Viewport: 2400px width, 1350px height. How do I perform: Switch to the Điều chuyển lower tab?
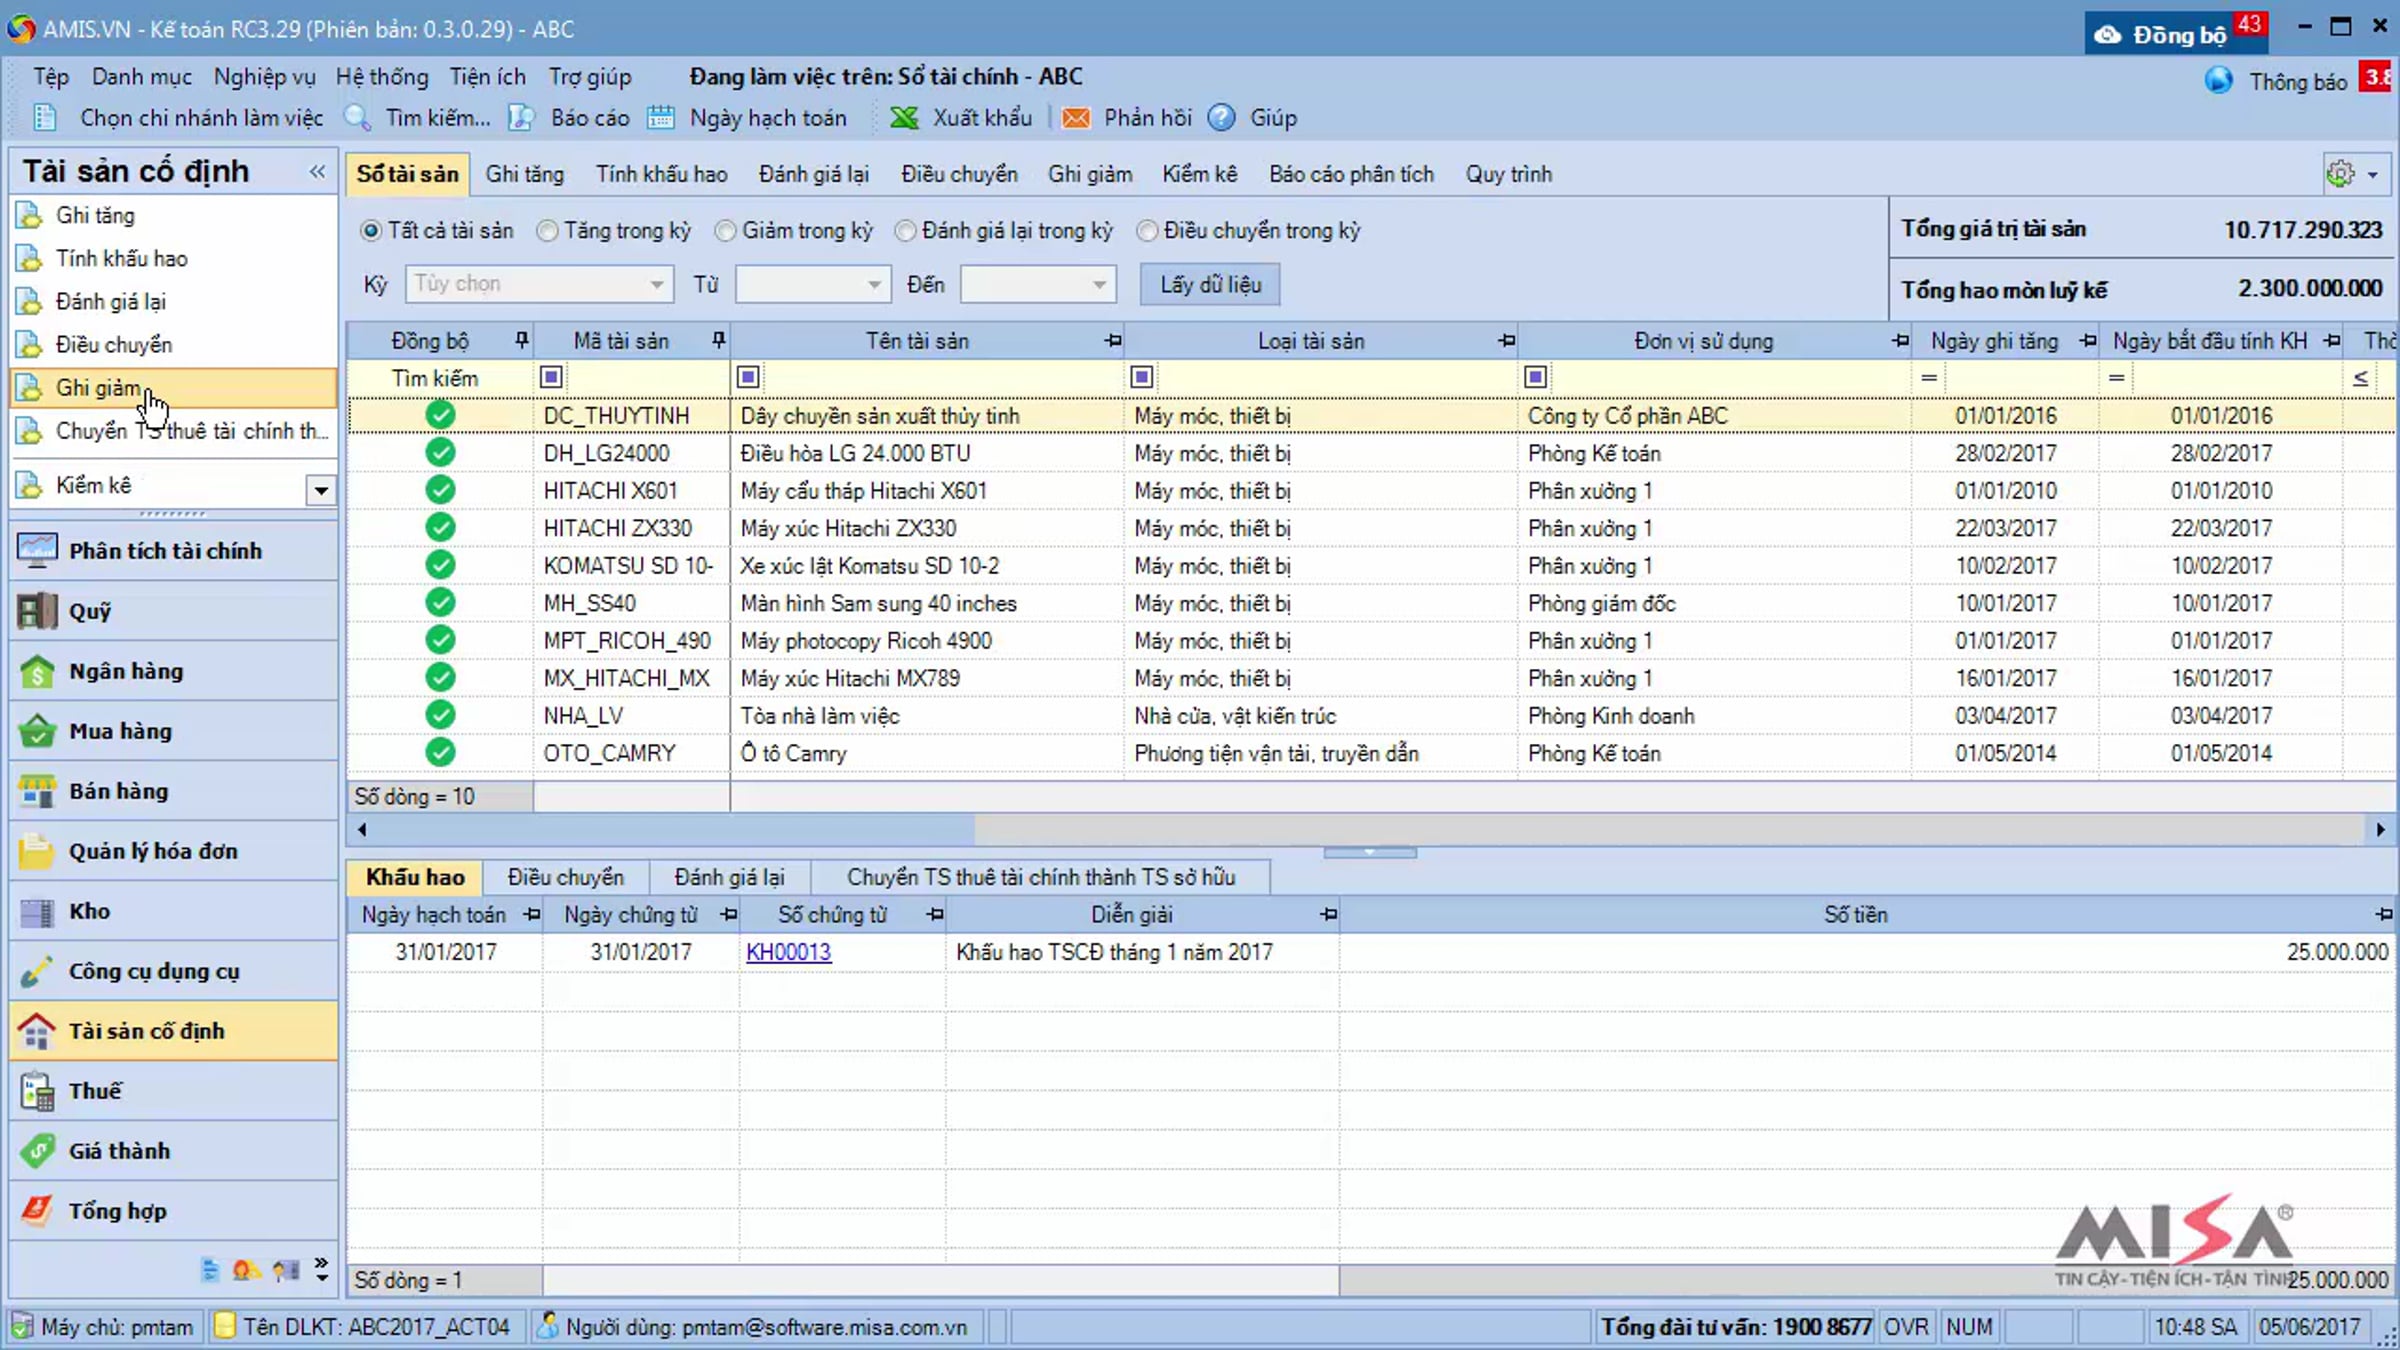(x=566, y=877)
